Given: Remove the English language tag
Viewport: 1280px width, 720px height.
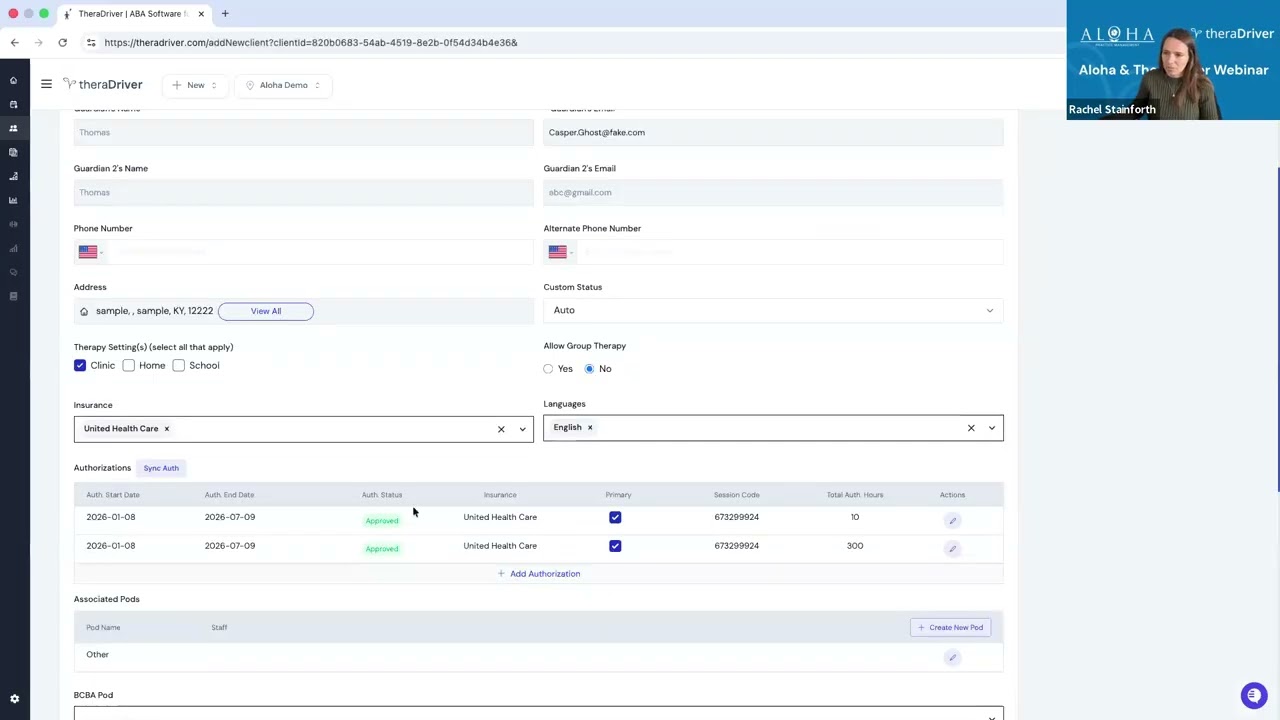Looking at the screenshot, I should click(590, 428).
